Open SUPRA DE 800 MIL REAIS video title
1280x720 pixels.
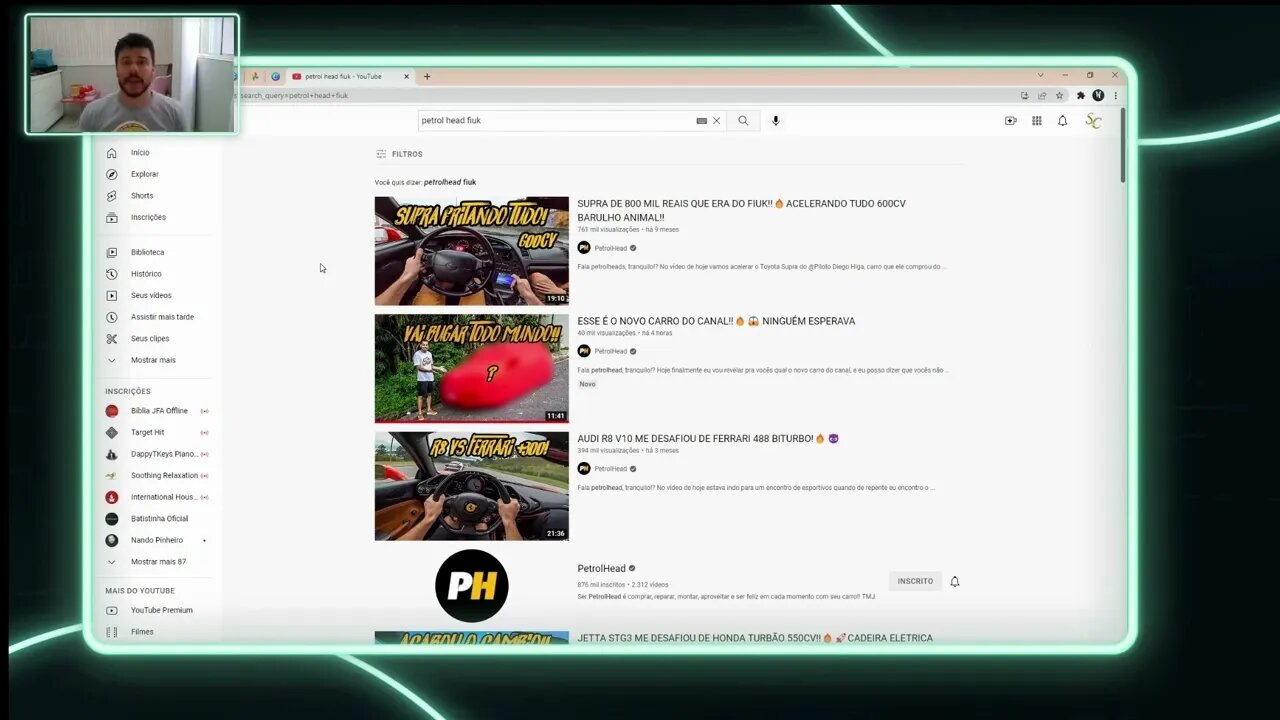[741, 210]
